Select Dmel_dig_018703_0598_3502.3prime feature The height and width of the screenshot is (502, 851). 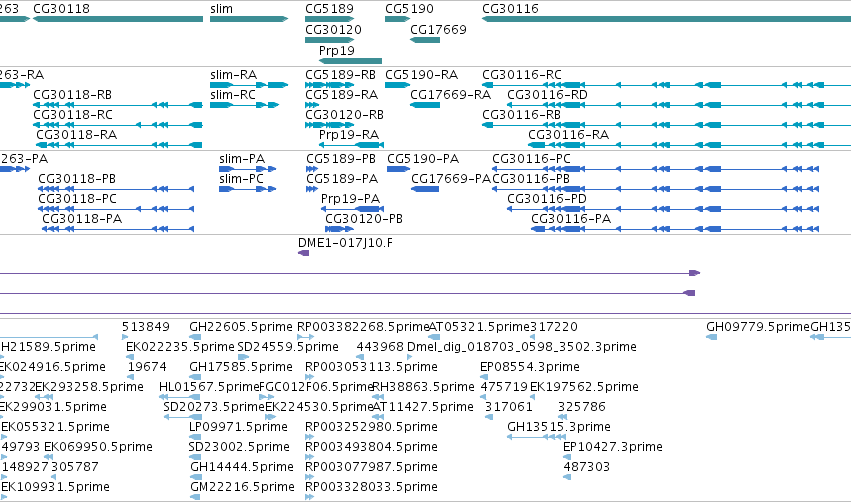pyautogui.click(x=522, y=347)
